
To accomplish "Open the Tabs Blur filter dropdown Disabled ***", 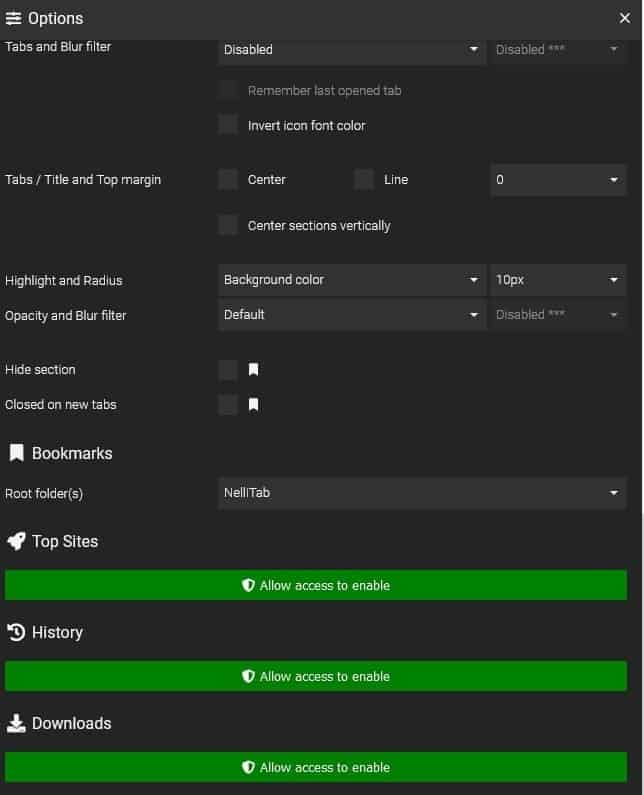I will pyautogui.click(x=558, y=50).
